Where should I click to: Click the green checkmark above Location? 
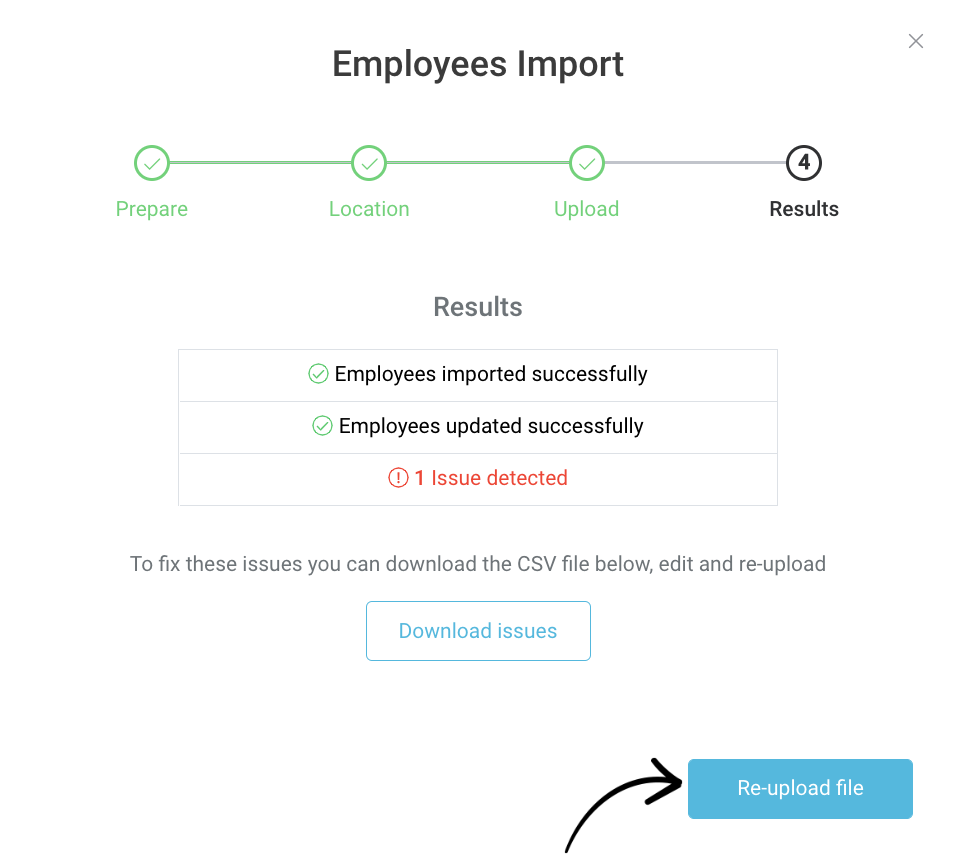click(369, 163)
